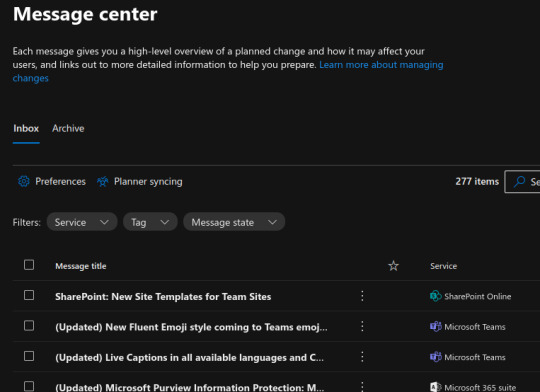Click the favorite star column header
Viewport: 540px width, 392px height.
pyautogui.click(x=393, y=266)
